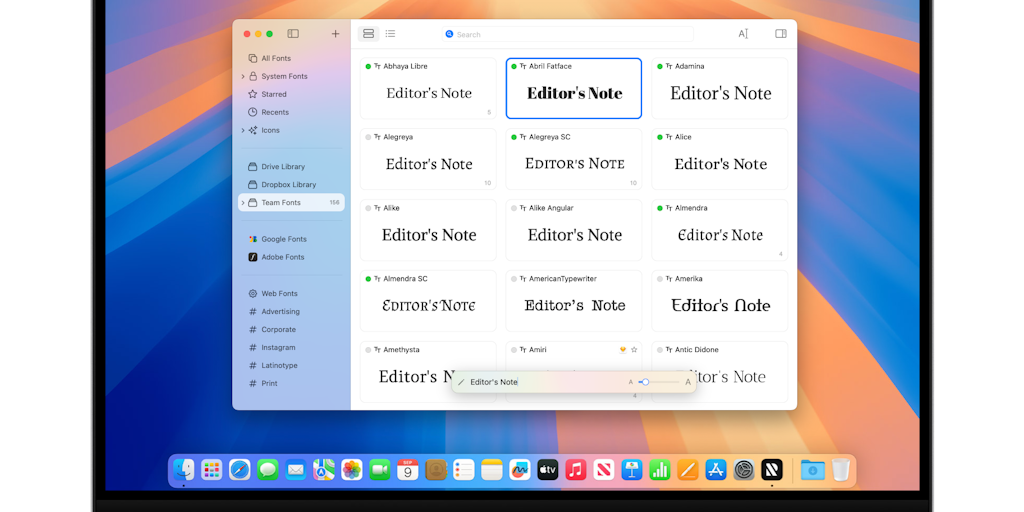Activate the AmericanTypewriter font
This screenshot has height=512, width=1024.
click(x=514, y=279)
